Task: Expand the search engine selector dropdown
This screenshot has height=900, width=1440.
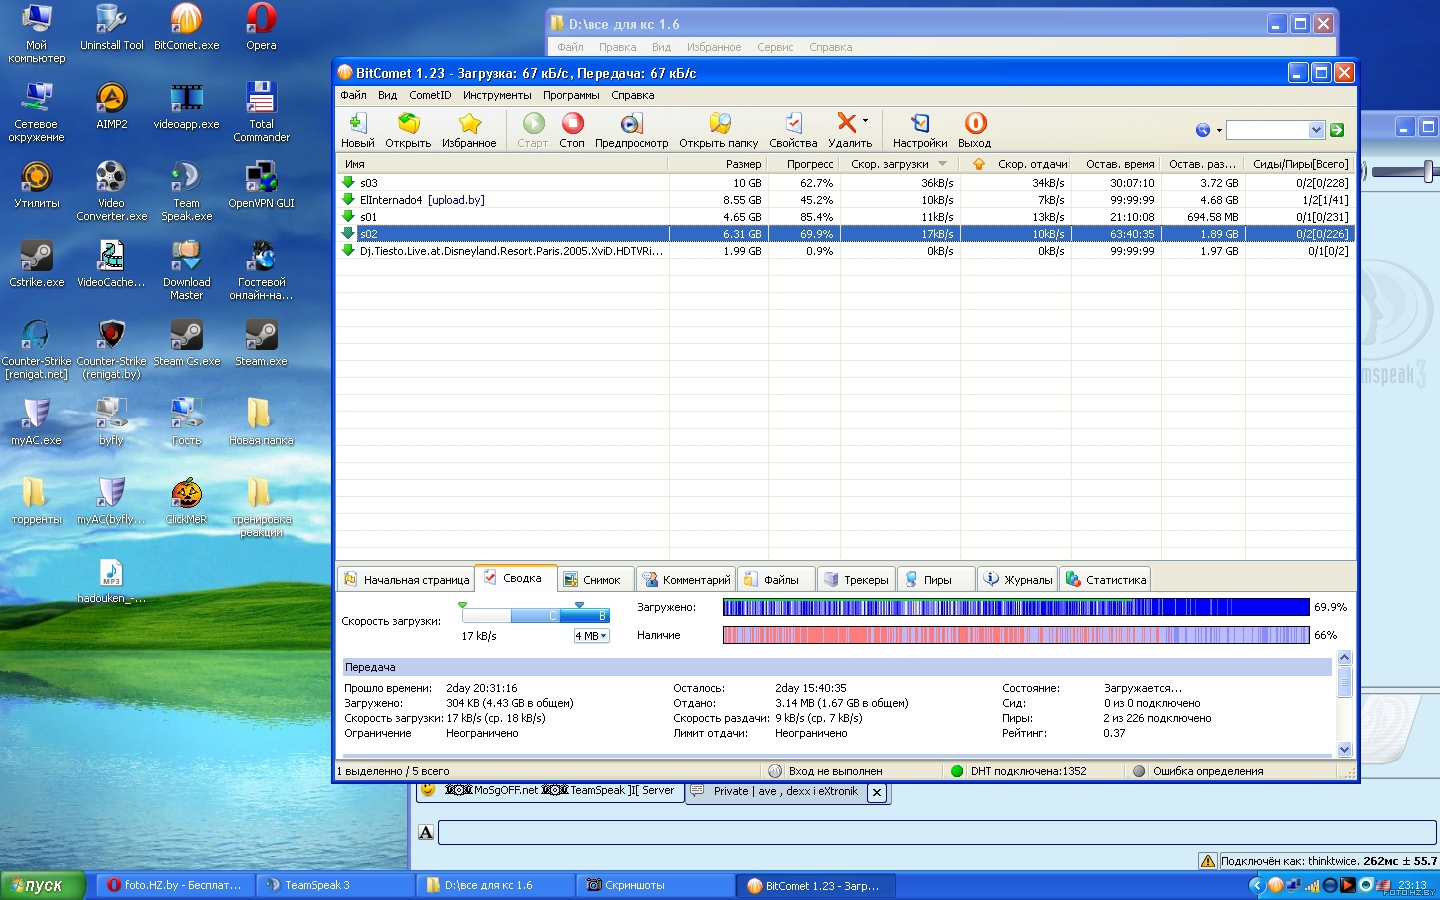Action: pos(1219,130)
